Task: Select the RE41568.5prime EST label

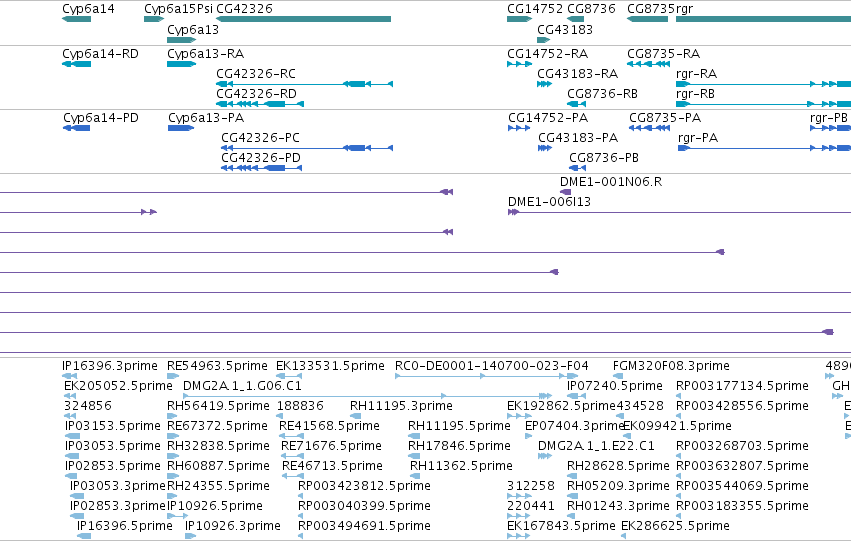Action: (x=329, y=426)
